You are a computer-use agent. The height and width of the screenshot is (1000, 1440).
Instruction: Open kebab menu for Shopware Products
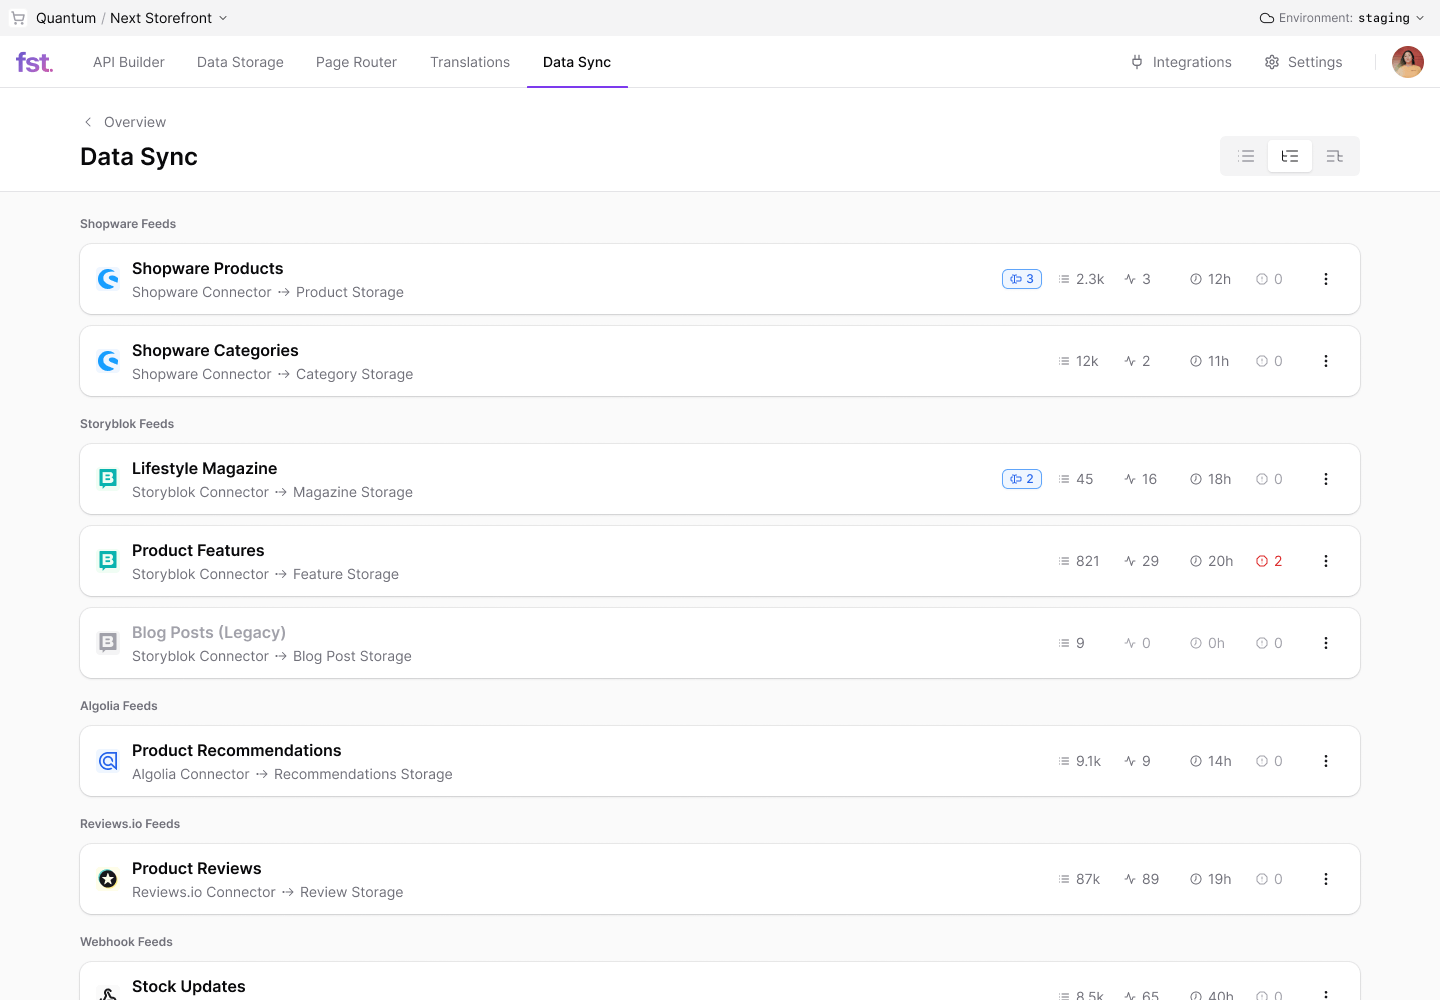1326,279
